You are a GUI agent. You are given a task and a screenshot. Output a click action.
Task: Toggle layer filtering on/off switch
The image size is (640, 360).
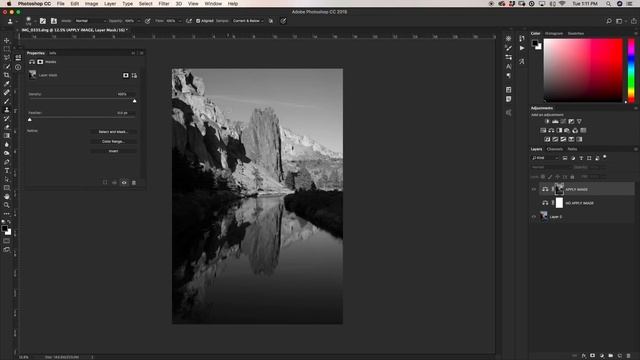click(605, 157)
